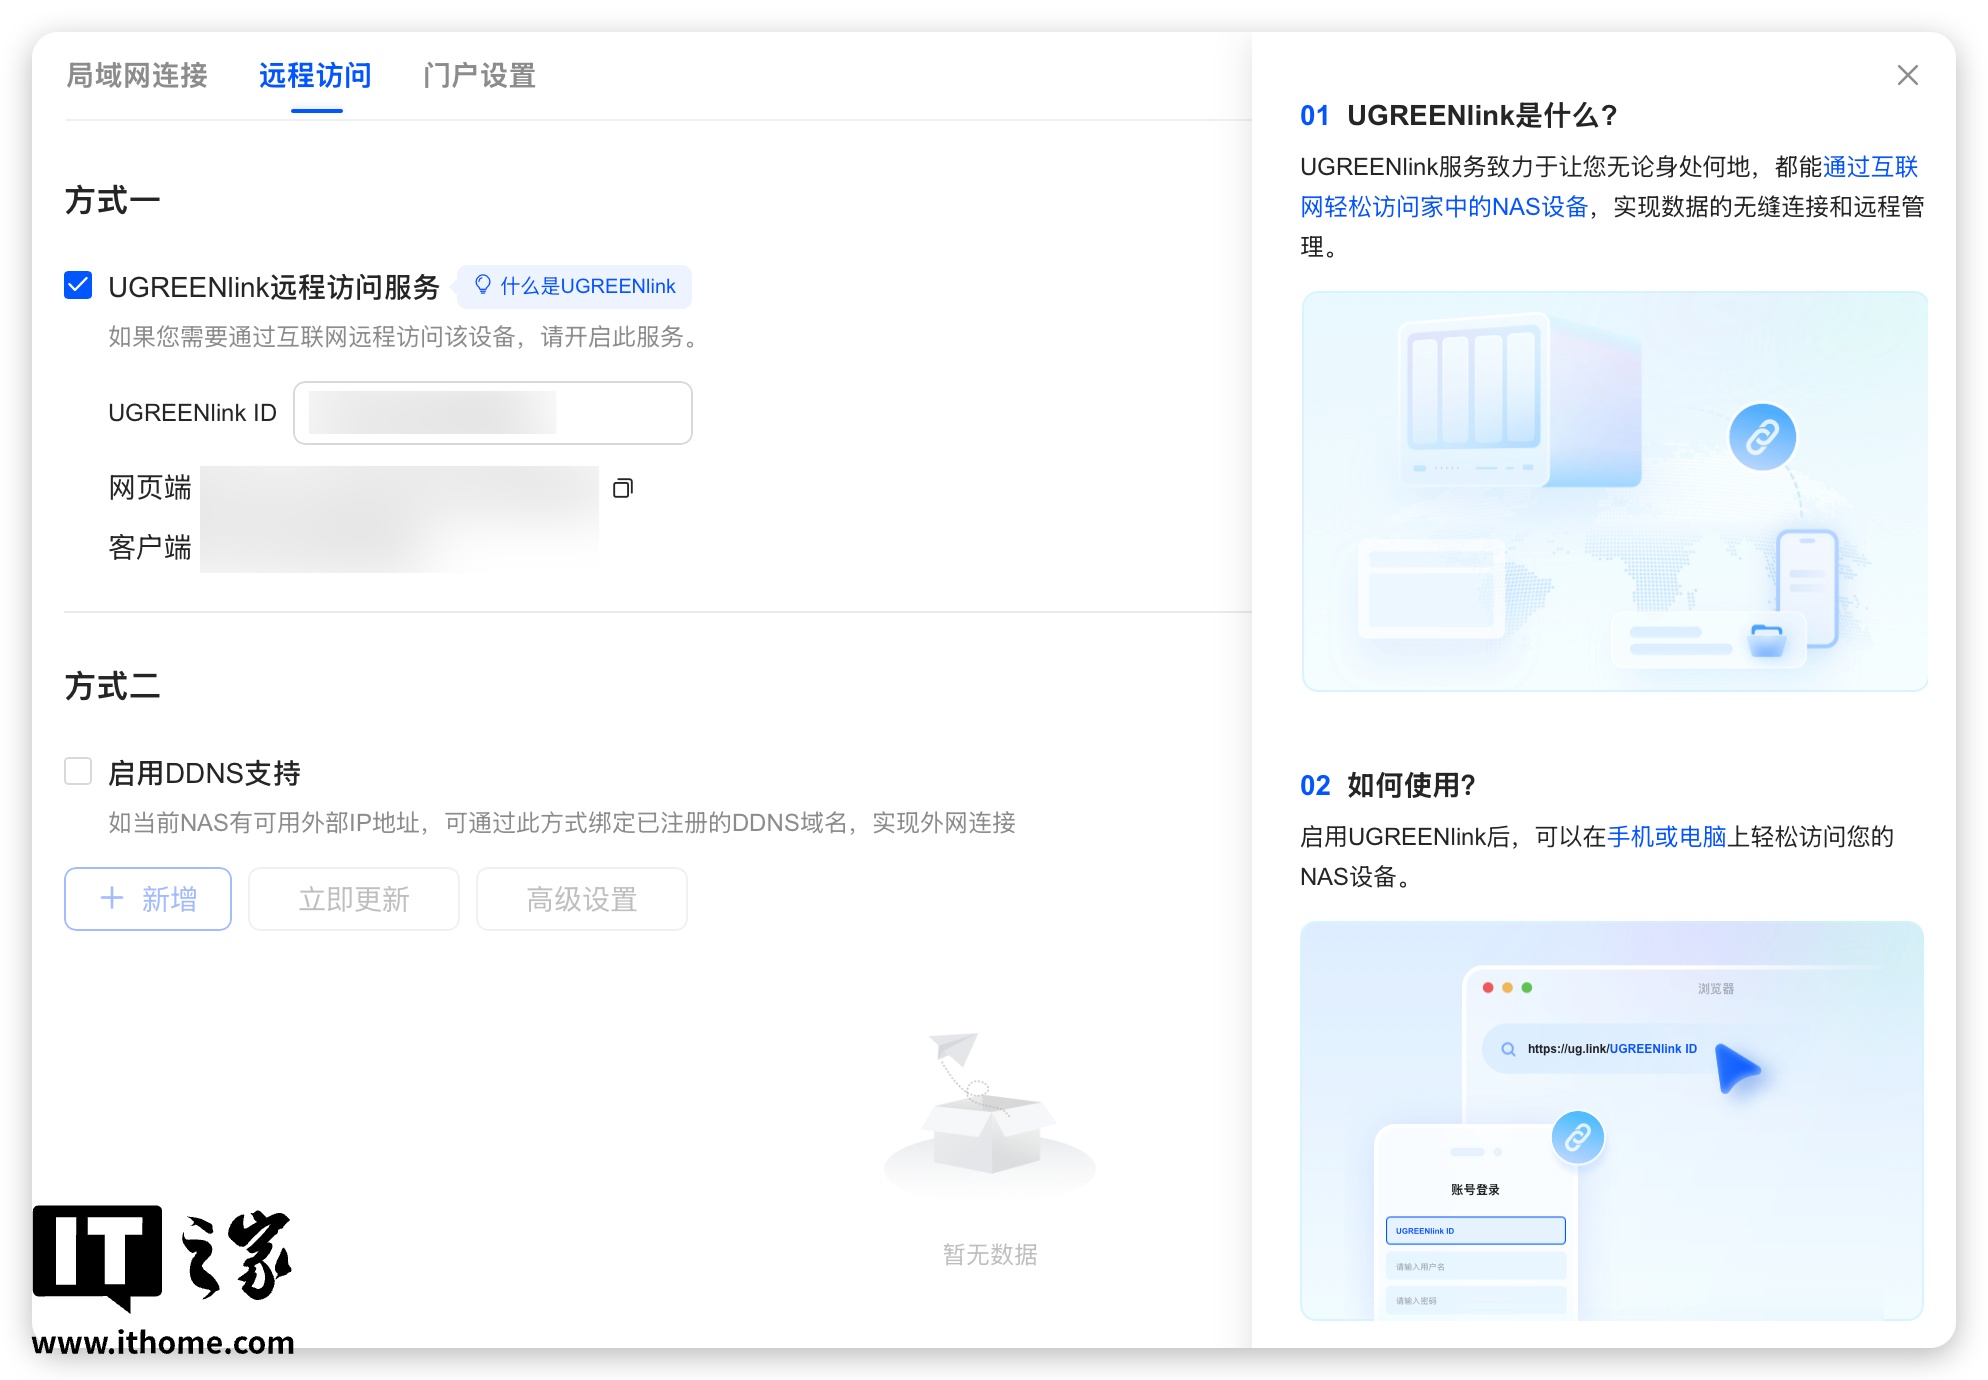Select the 远程访问 tab
The width and height of the screenshot is (1988, 1380).
(x=315, y=75)
